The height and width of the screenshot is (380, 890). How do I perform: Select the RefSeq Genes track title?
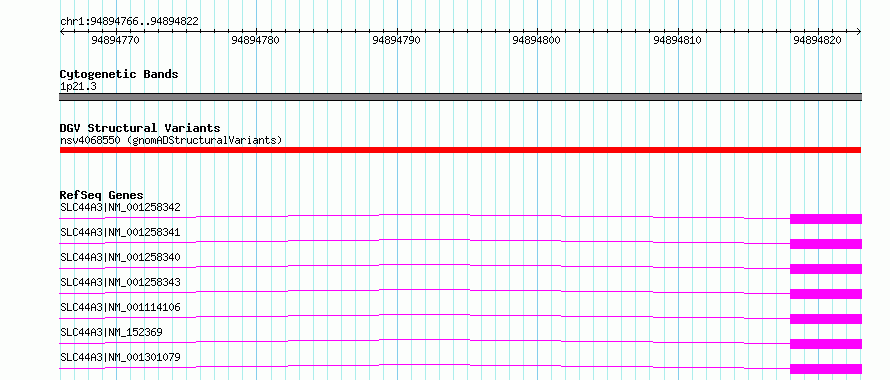102,195
